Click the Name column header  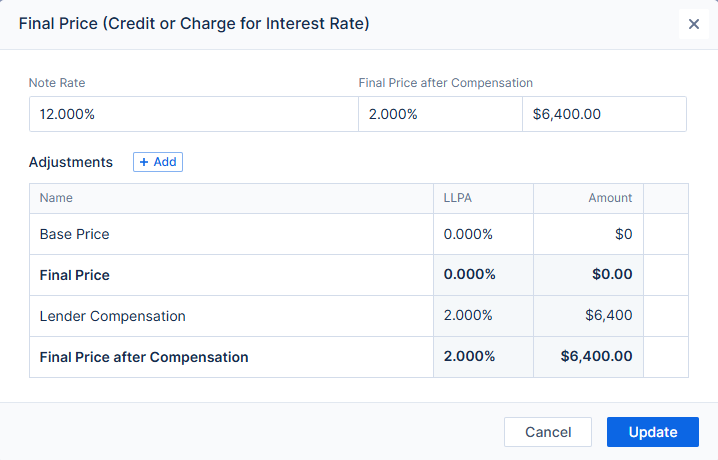(x=56, y=198)
